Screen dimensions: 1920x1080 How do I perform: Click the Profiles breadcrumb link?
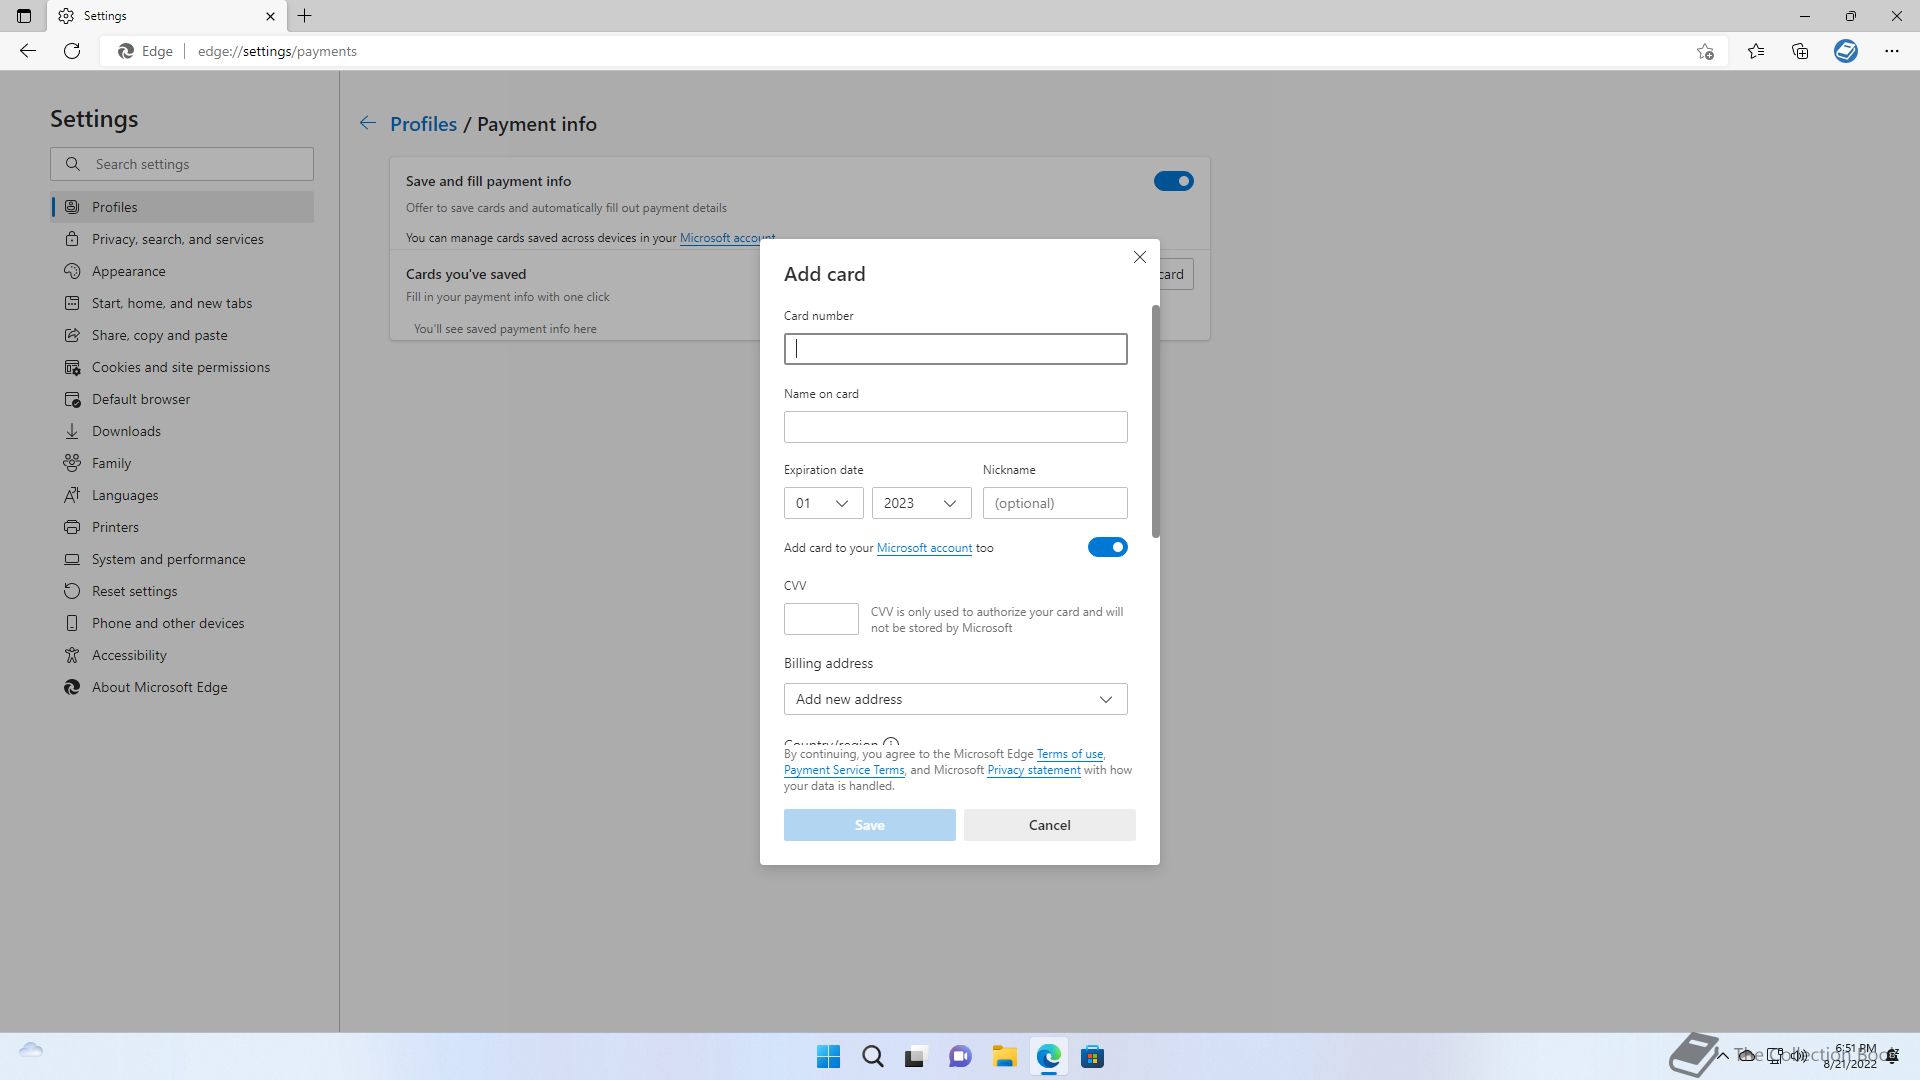point(423,124)
